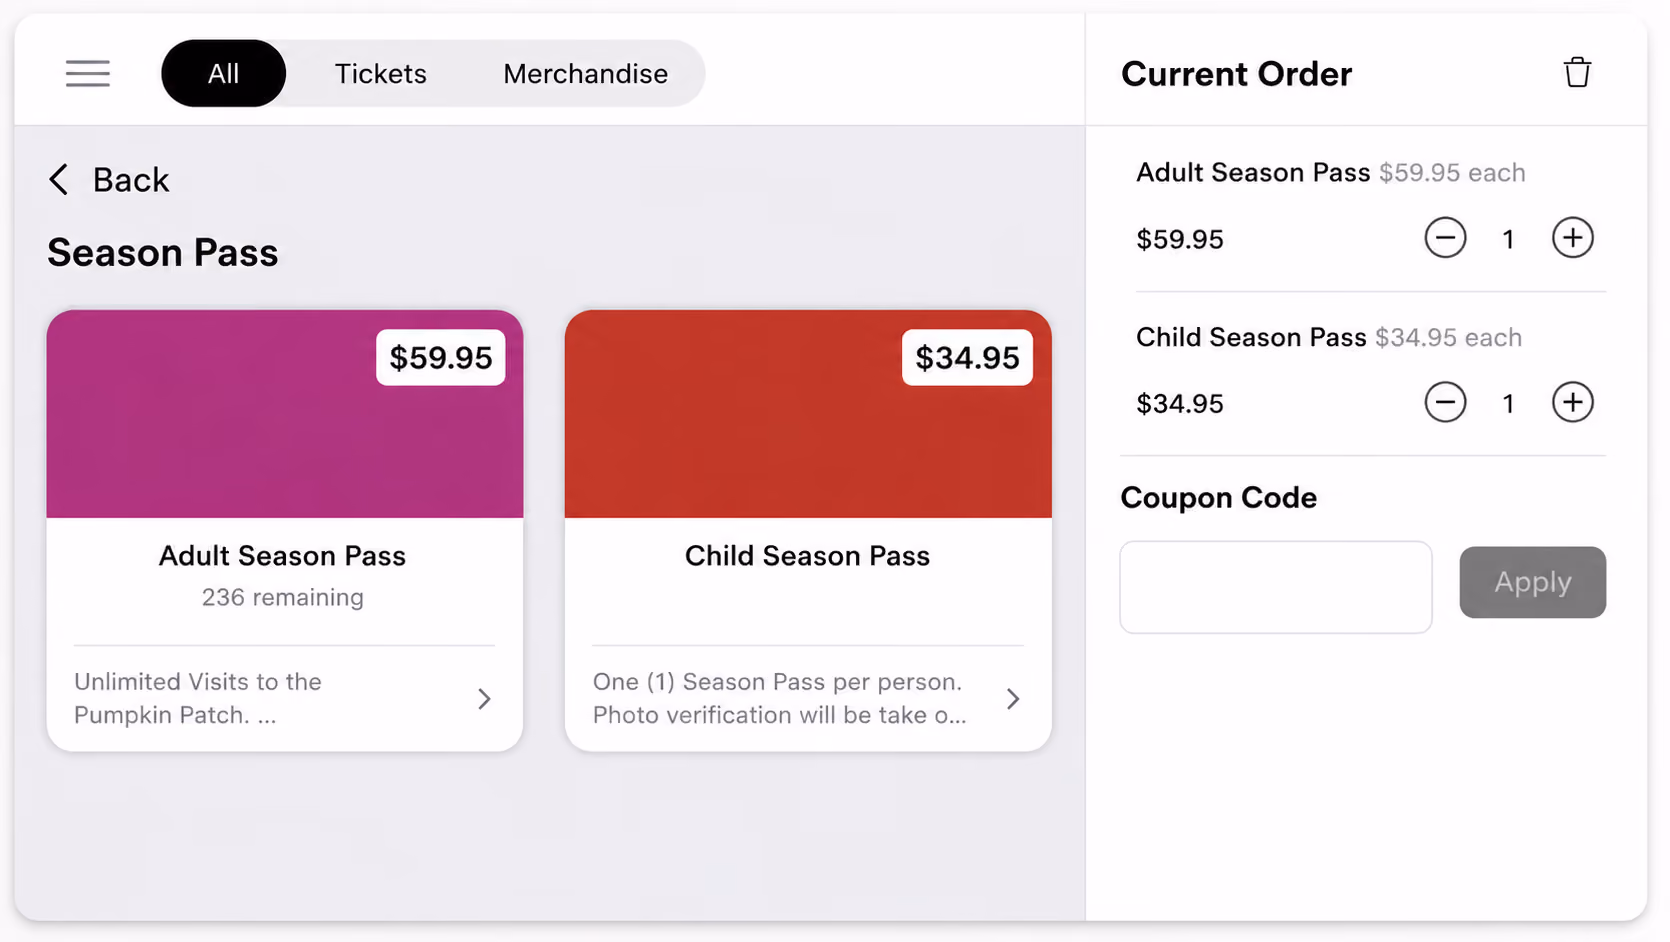1670x942 pixels.
Task: Focus the Coupon Code input field
Action: click(1275, 587)
